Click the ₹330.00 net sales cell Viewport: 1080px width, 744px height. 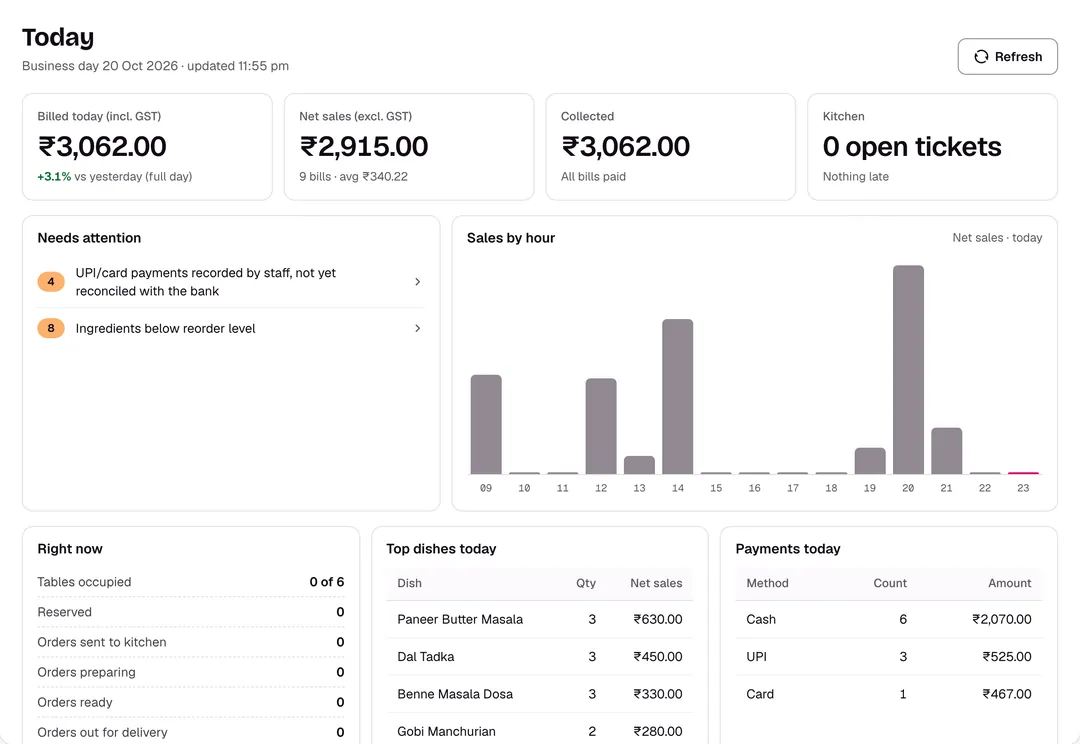pyautogui.click(x=658, y=694)
